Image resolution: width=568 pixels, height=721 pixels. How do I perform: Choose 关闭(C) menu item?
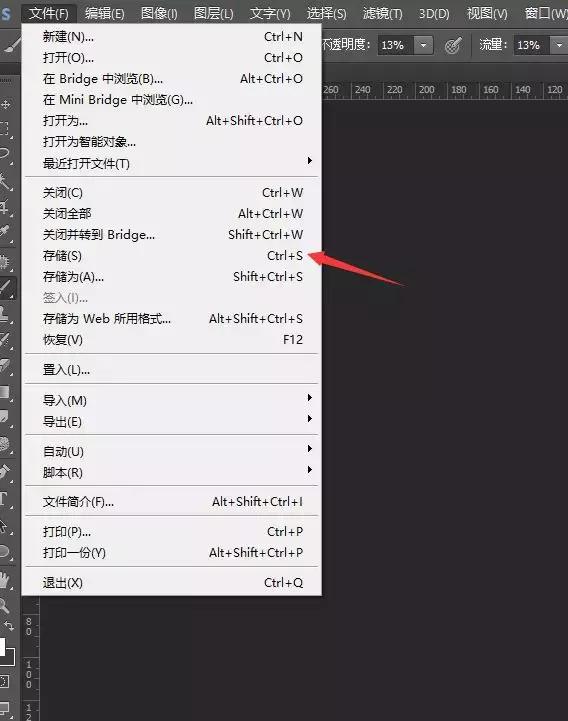(x=172, y=193)
